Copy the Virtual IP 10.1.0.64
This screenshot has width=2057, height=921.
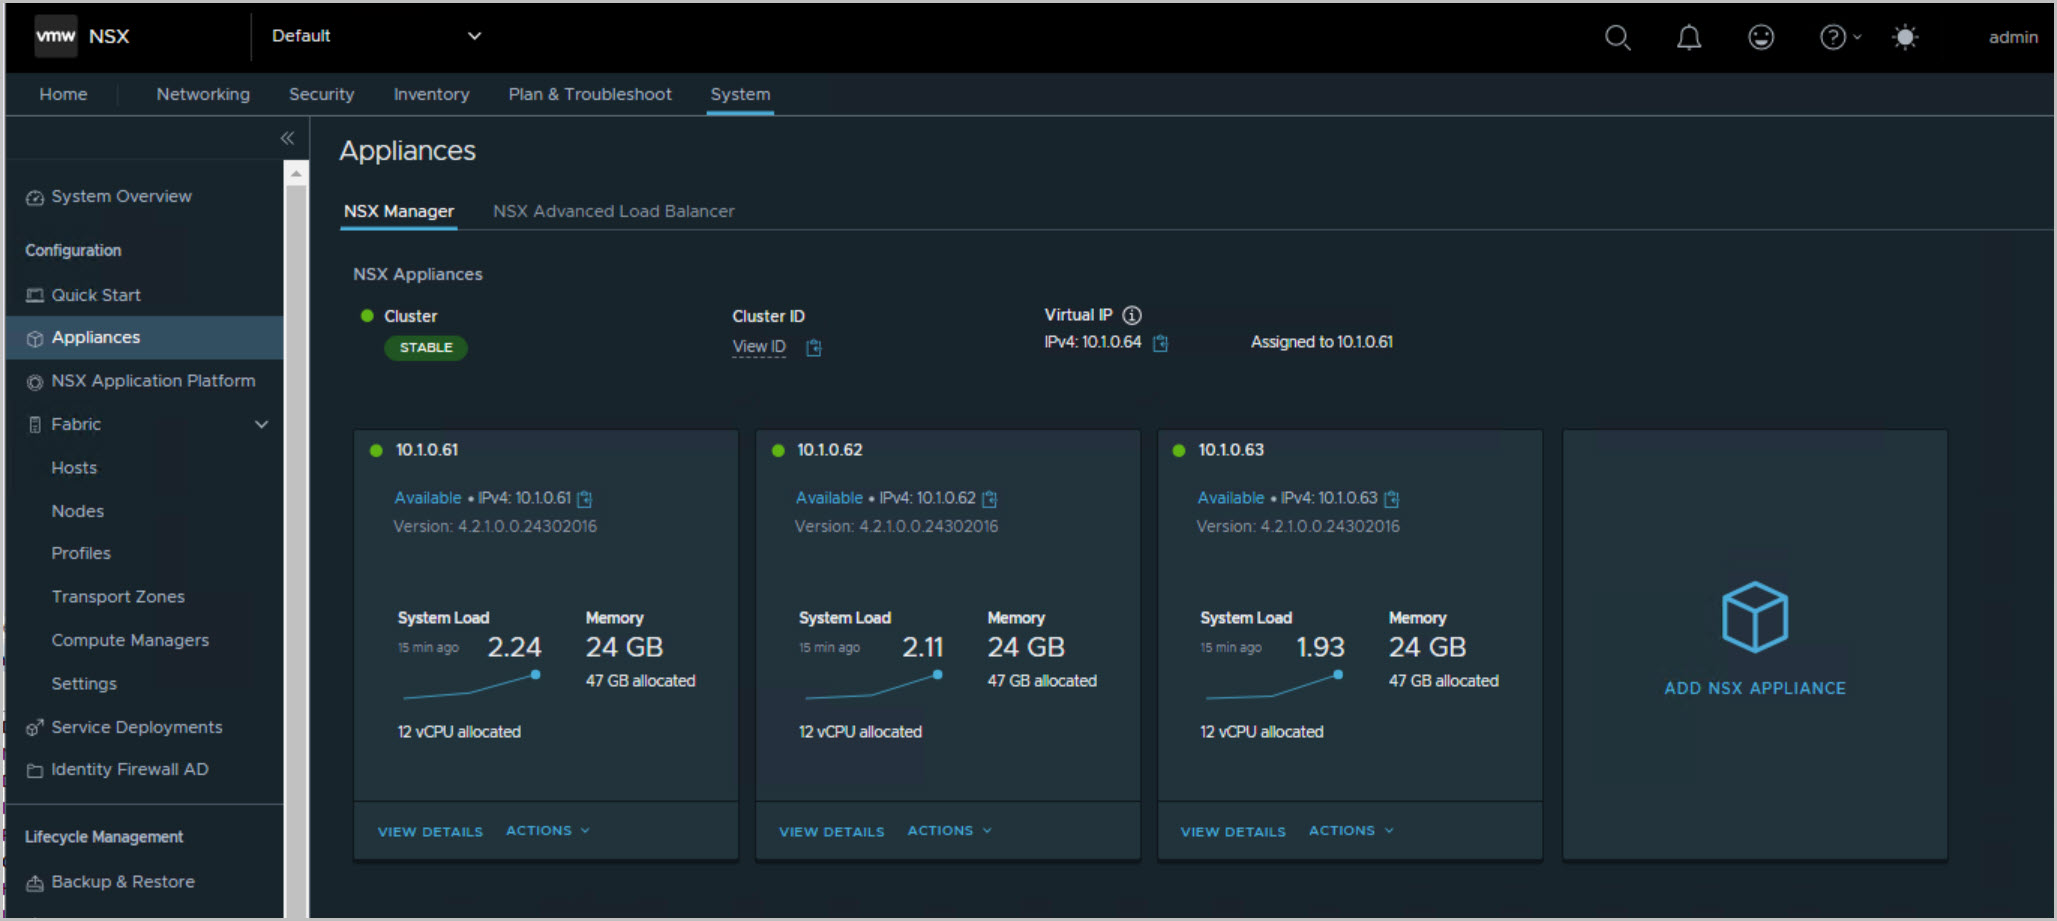pos(1160,343)
